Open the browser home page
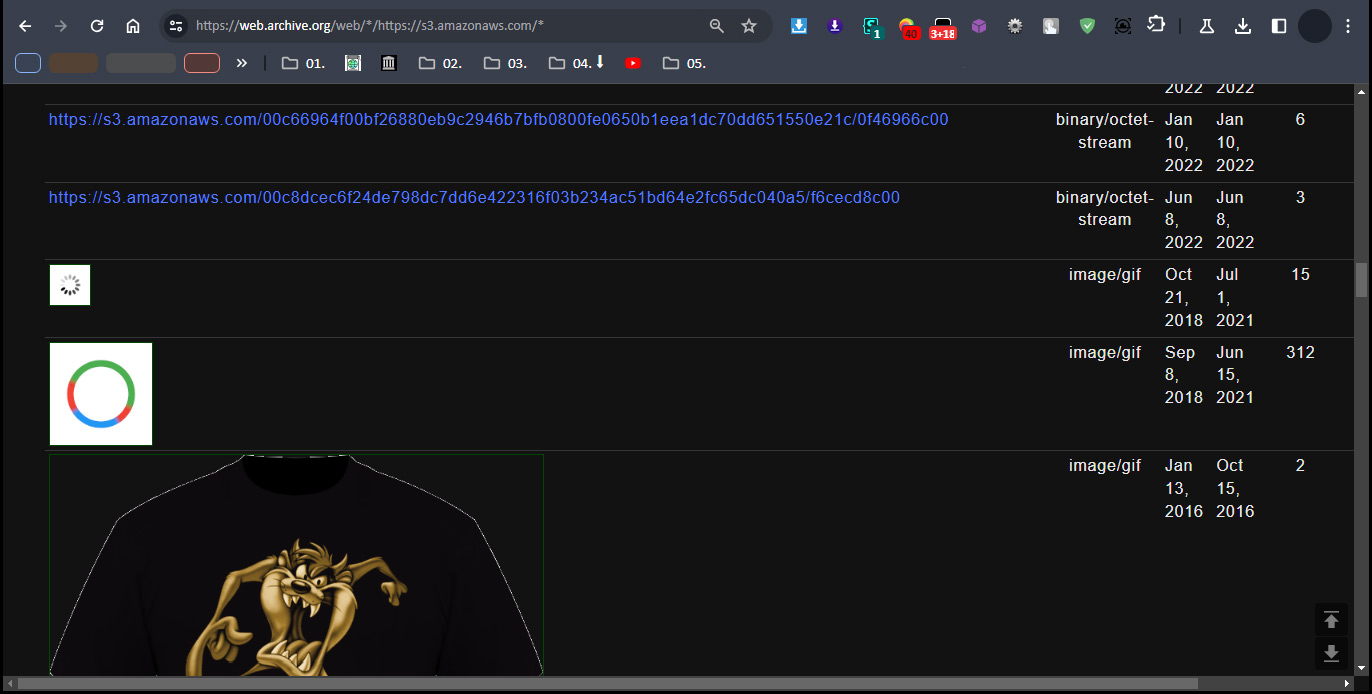This screenshot has height=694, width=1372. 133,26
